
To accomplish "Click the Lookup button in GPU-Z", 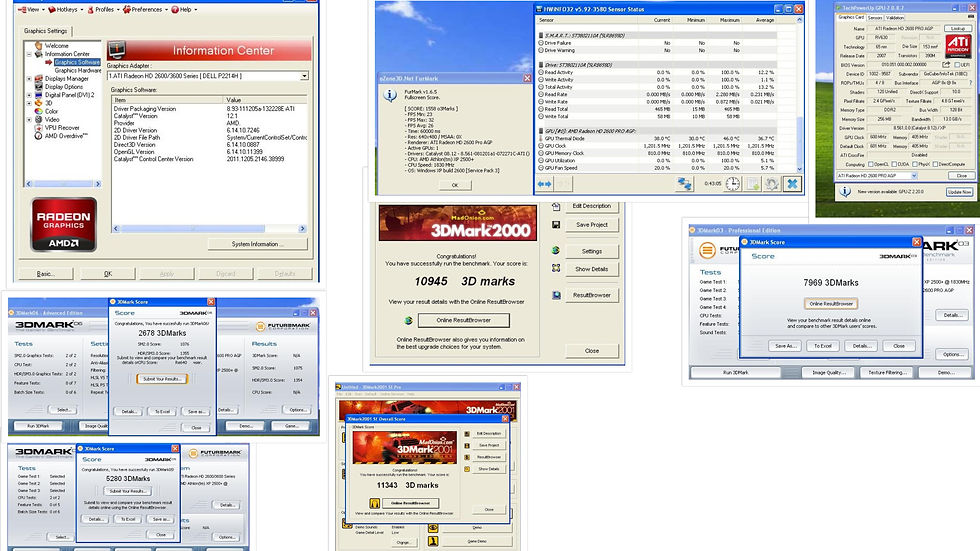I will pyautogui.click(x=958, y=29).
